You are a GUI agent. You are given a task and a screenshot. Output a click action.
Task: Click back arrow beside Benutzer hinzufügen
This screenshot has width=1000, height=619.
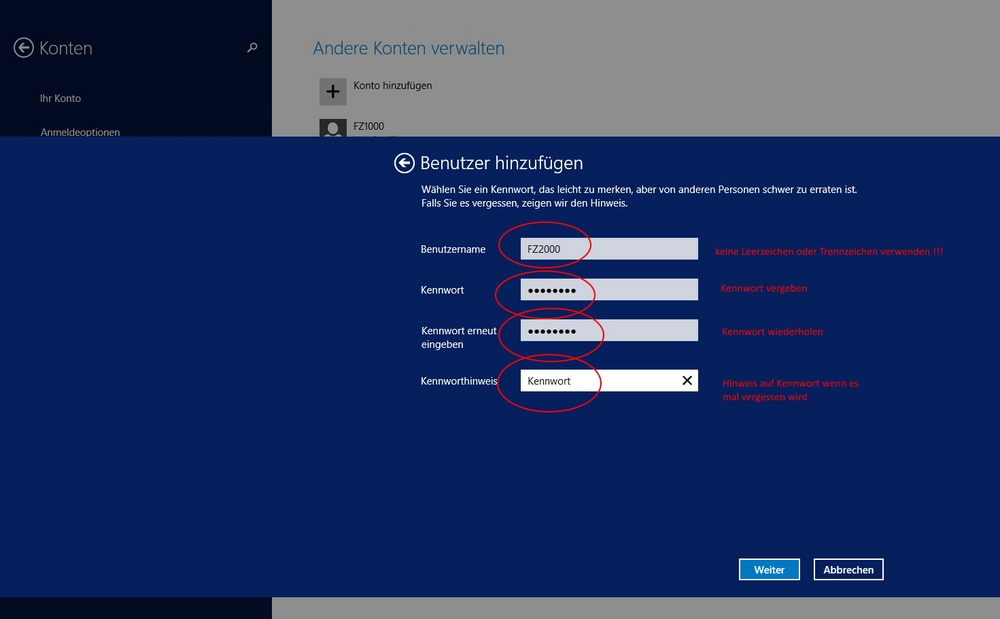tap(404, 163)
